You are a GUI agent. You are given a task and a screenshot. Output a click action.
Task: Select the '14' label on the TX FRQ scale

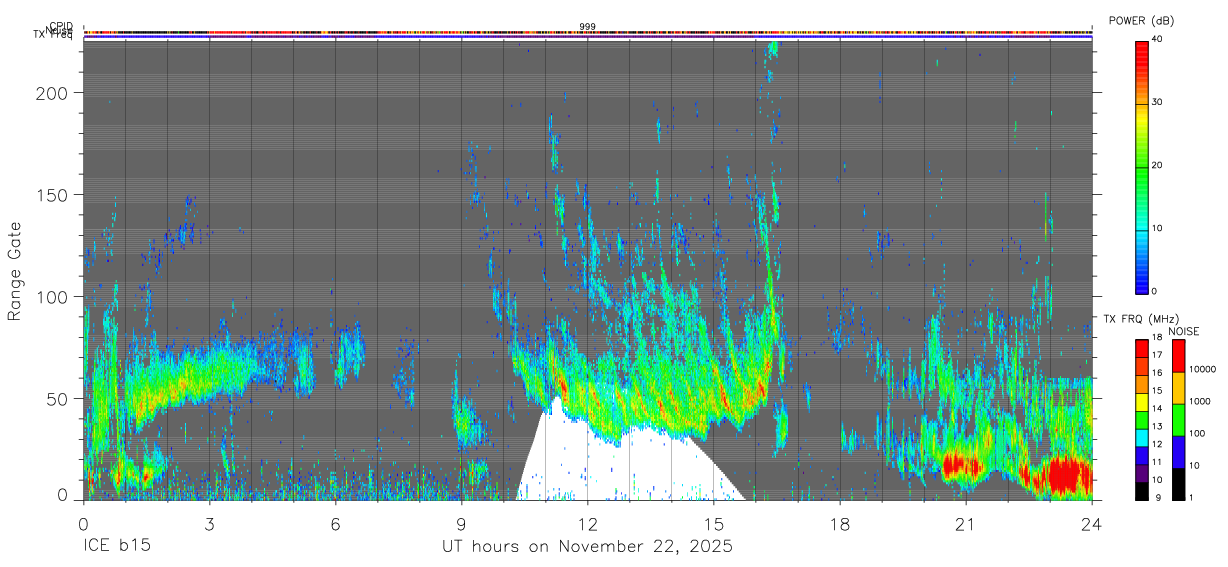(1157, 408)
